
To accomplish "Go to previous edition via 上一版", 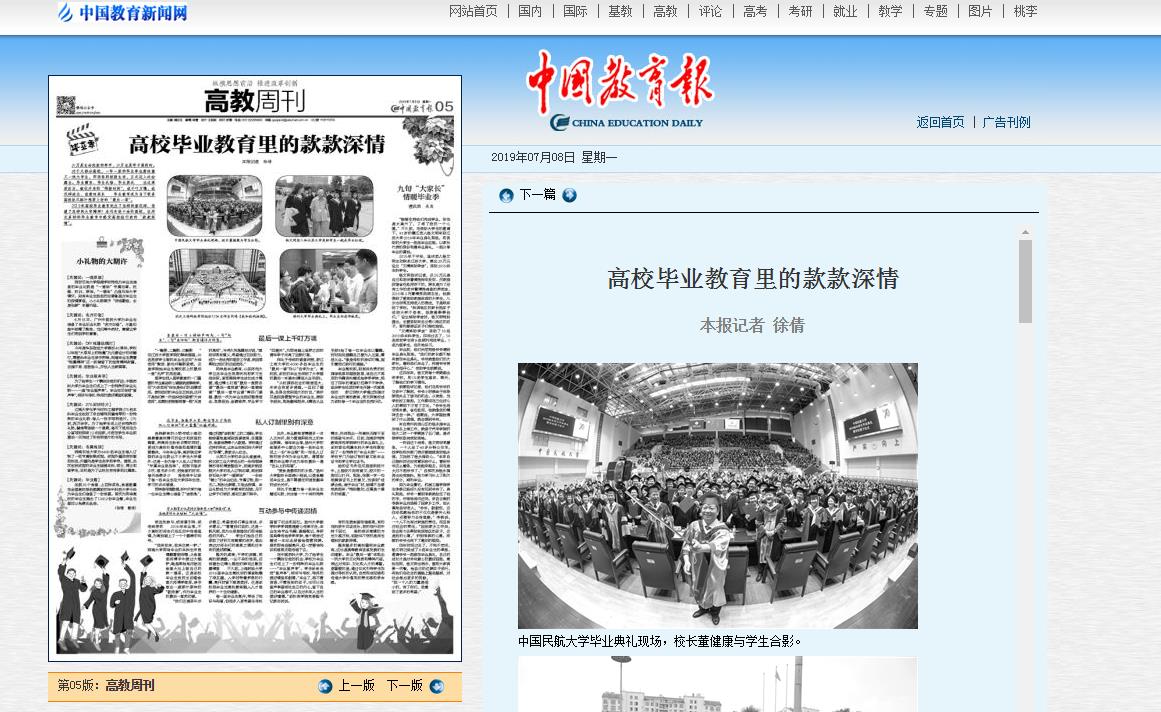I will tap(356, 686).
